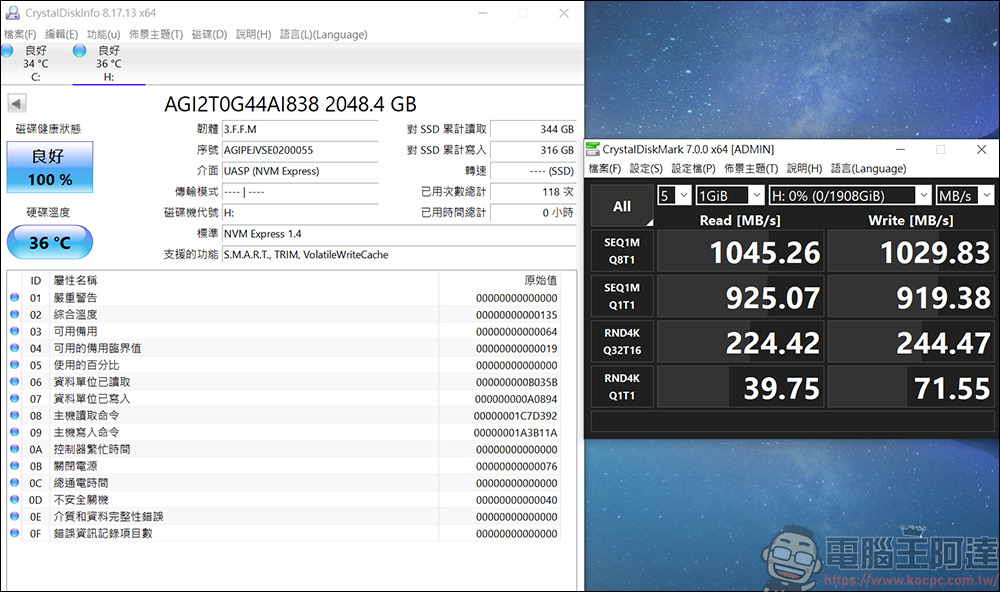Click RND4K Q32T16 read result 224.42
1000x592 pixels.
pos(740,342)
